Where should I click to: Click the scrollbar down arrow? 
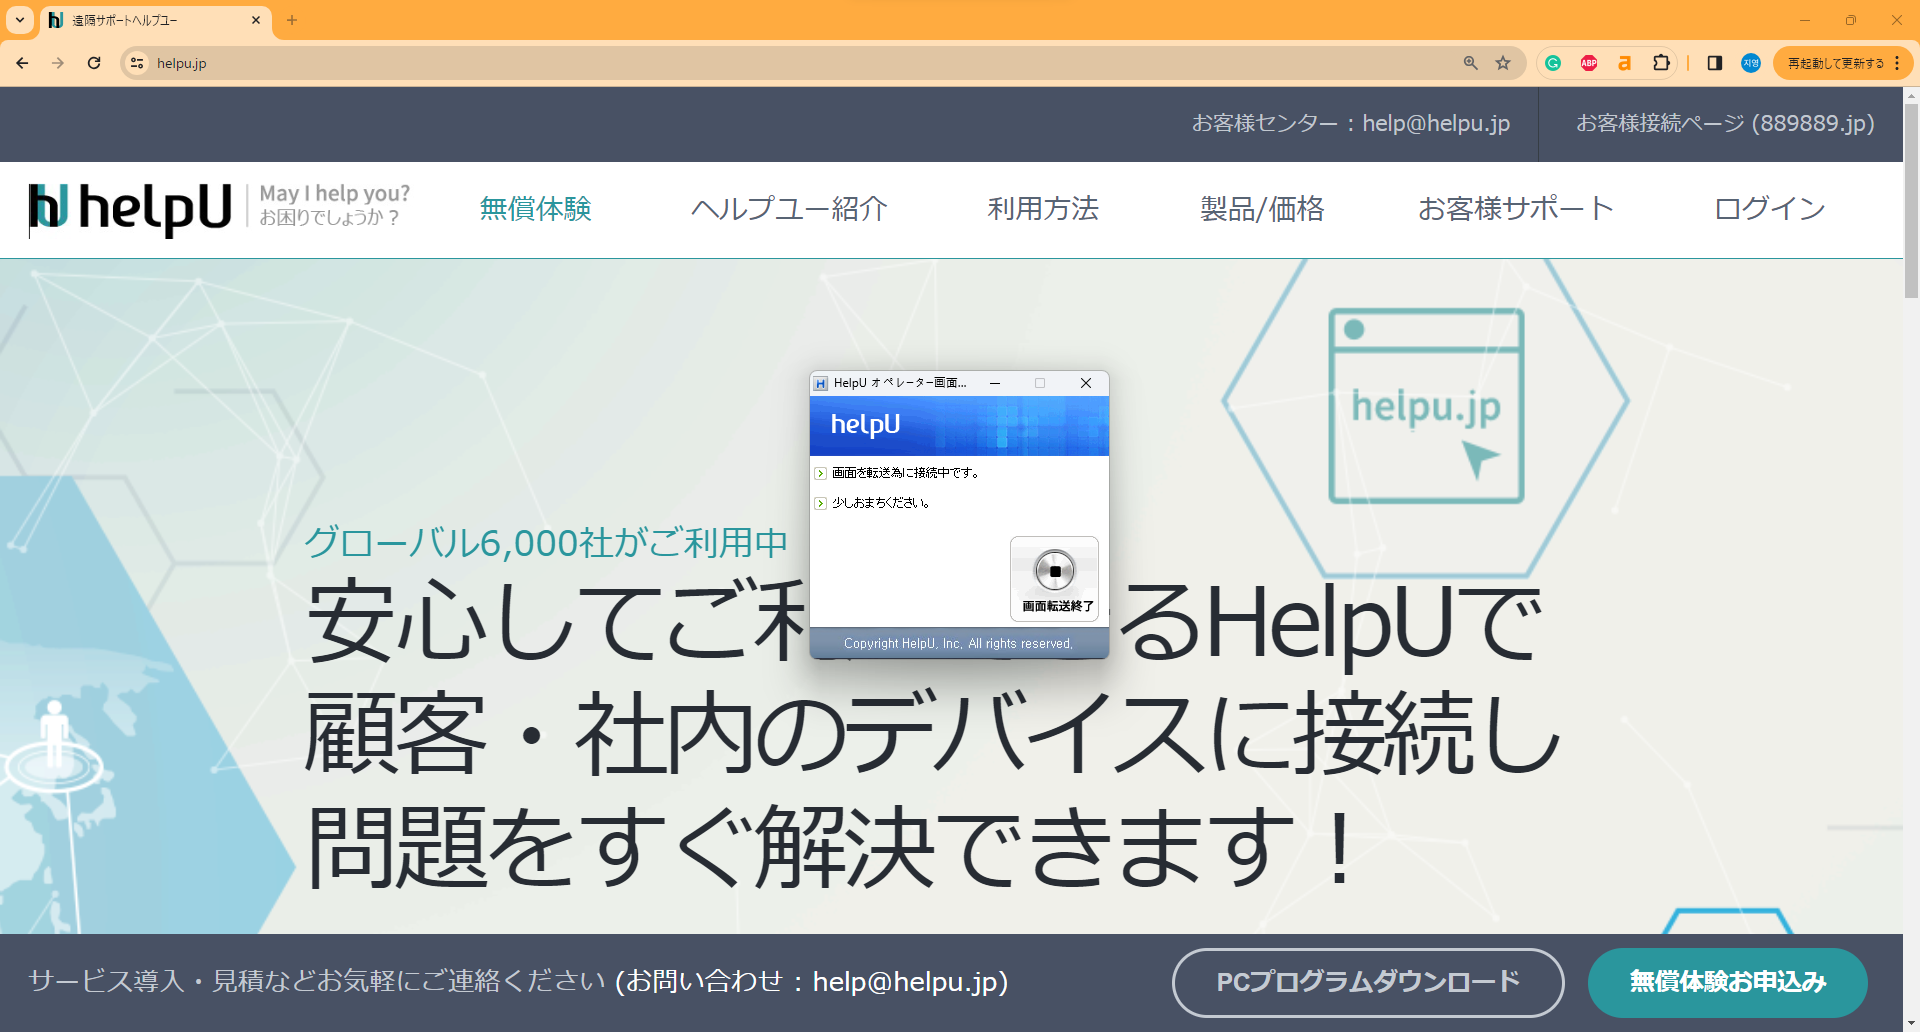coord(1911,1023)
